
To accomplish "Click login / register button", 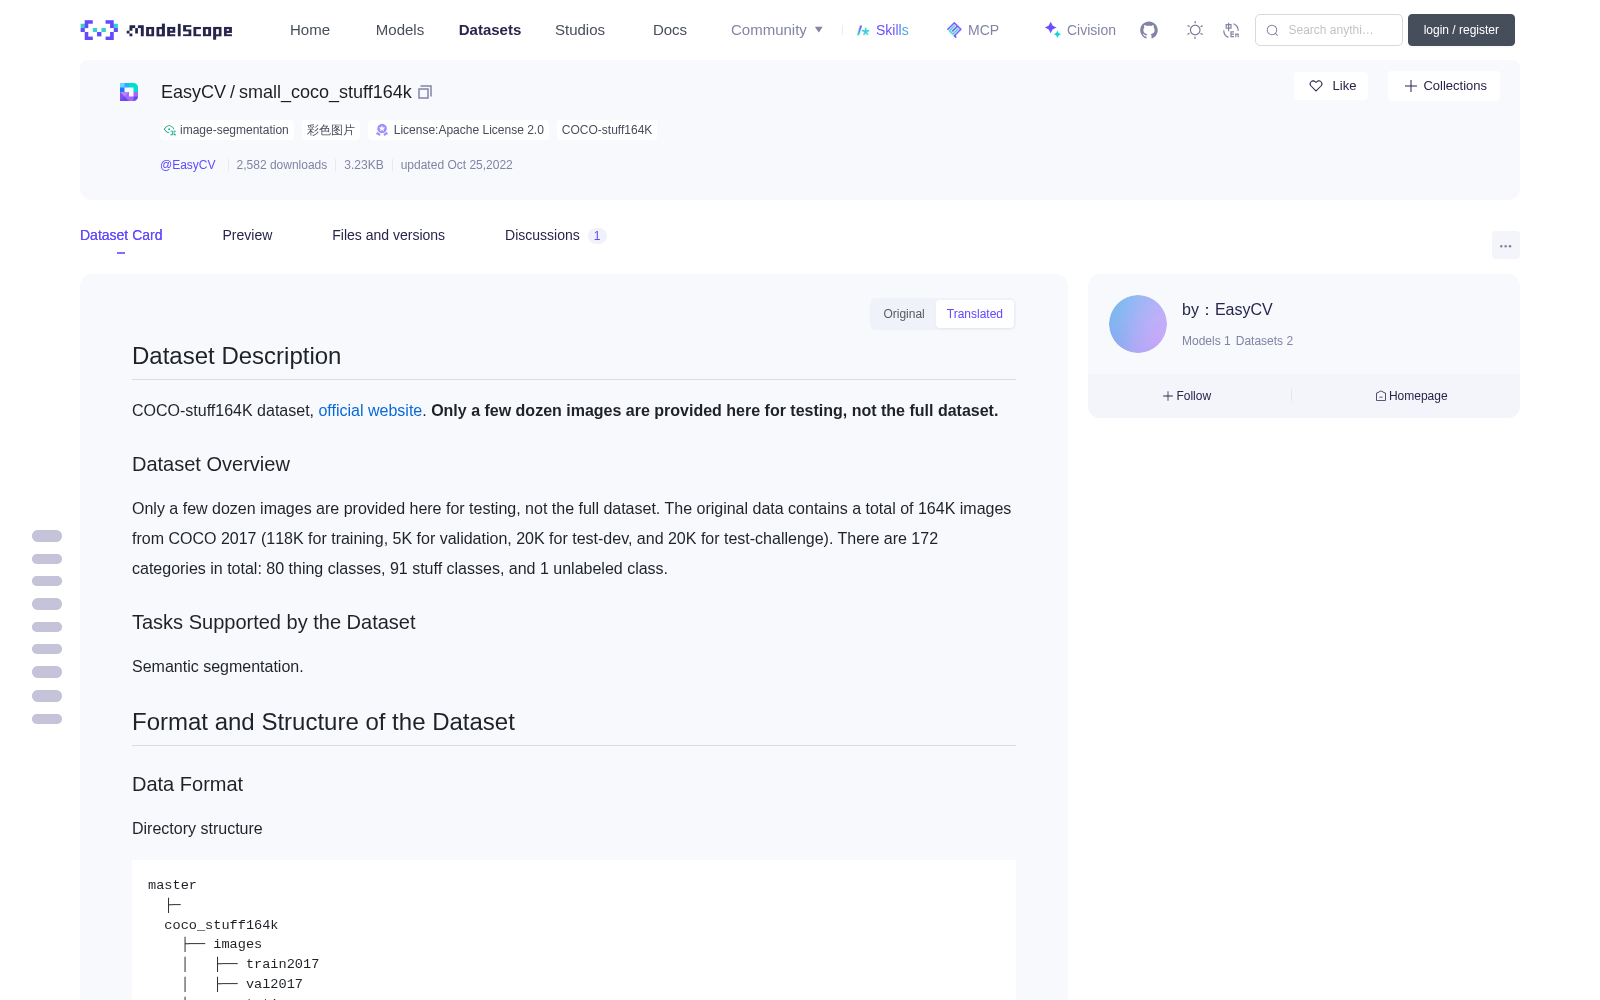I will tap(1461, 30).
